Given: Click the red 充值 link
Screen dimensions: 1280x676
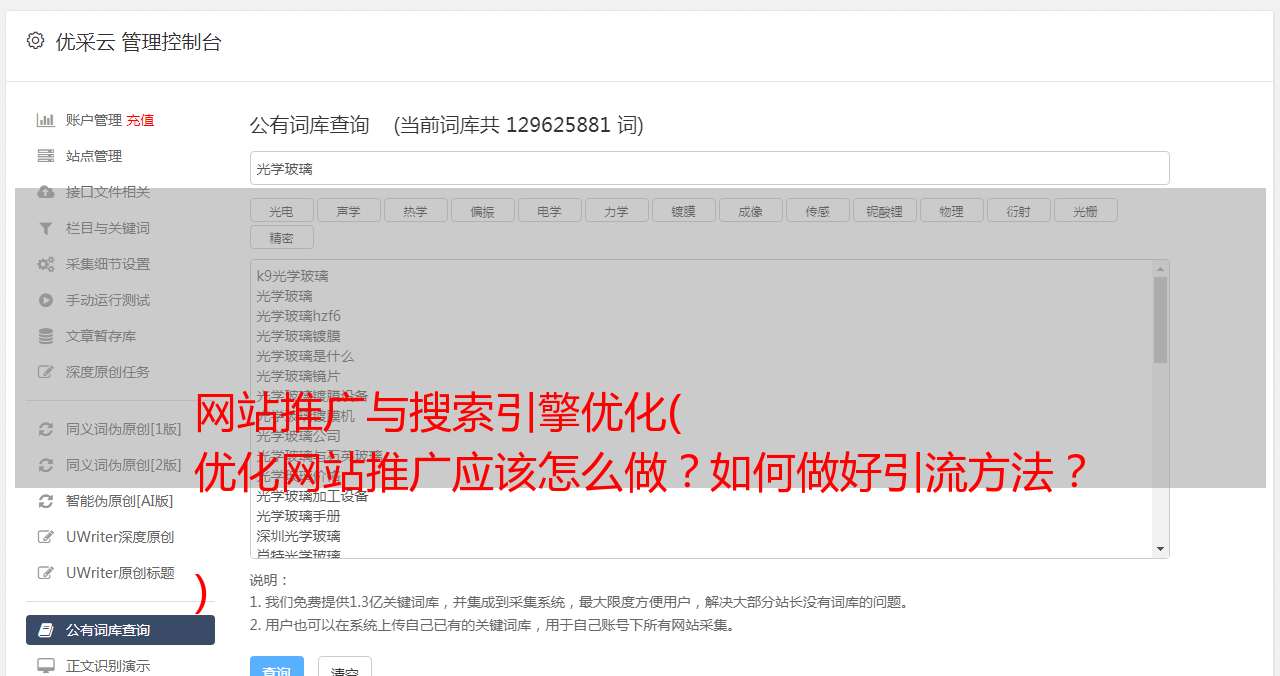Looking at the screenshot, I should pyautogui.click(x=140, y=120).
